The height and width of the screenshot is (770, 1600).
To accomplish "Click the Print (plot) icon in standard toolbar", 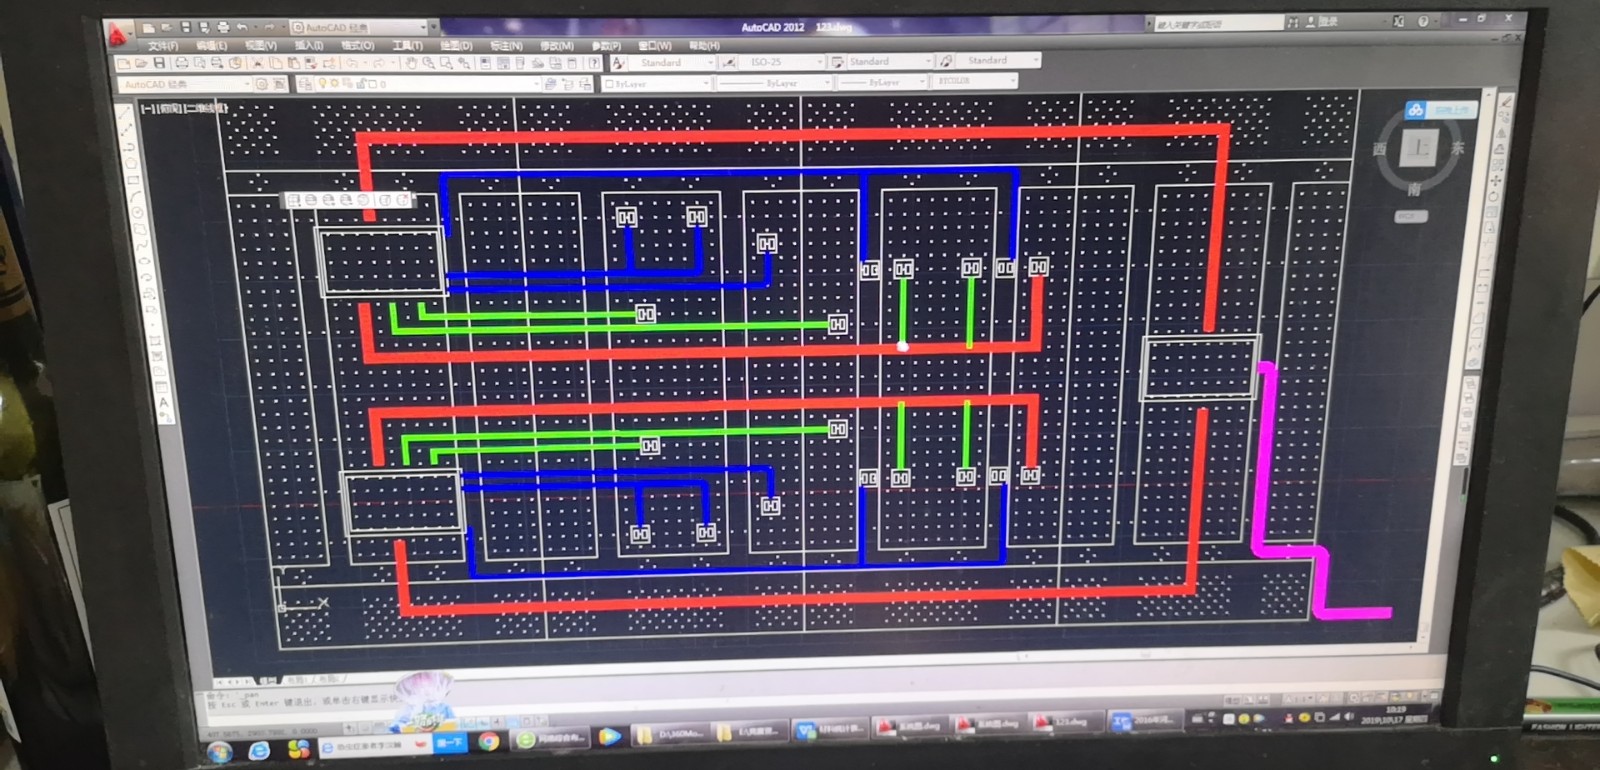I will pyautogui.click(x=182, y=63).
